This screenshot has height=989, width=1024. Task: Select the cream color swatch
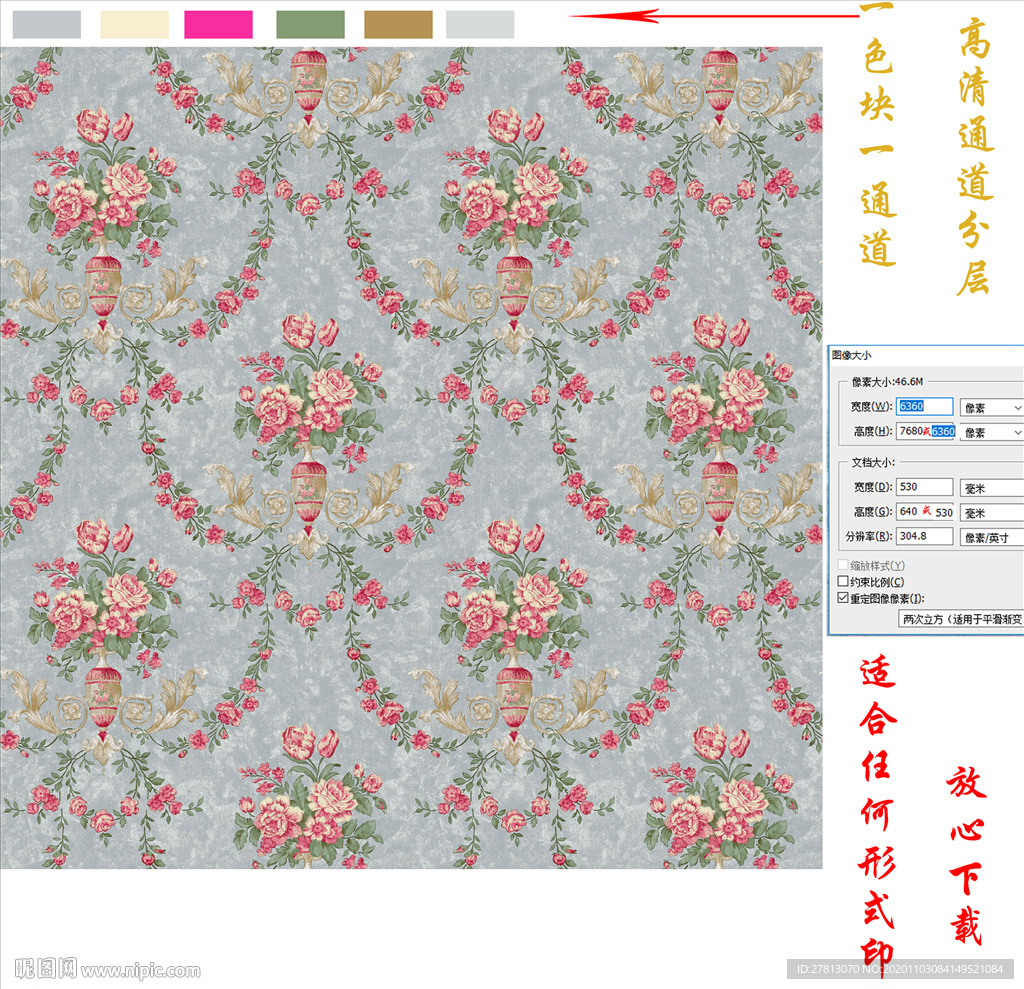pos(135,25)
